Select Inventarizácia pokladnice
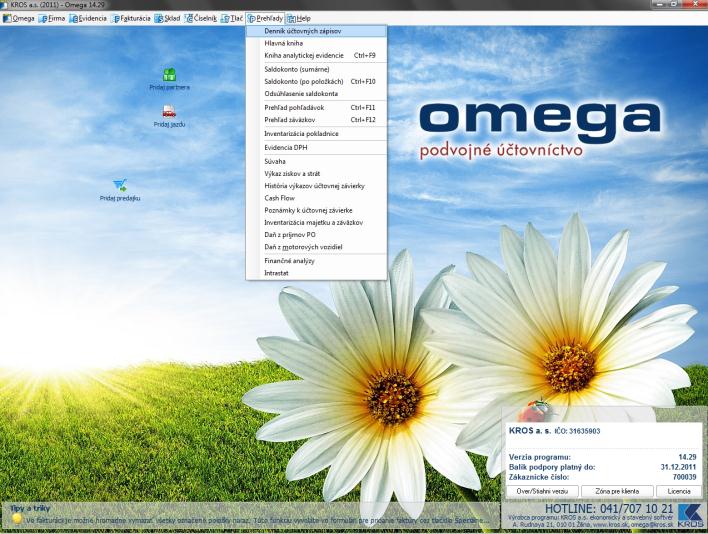This screenshot has width=708, height=534. pos(316,134)
